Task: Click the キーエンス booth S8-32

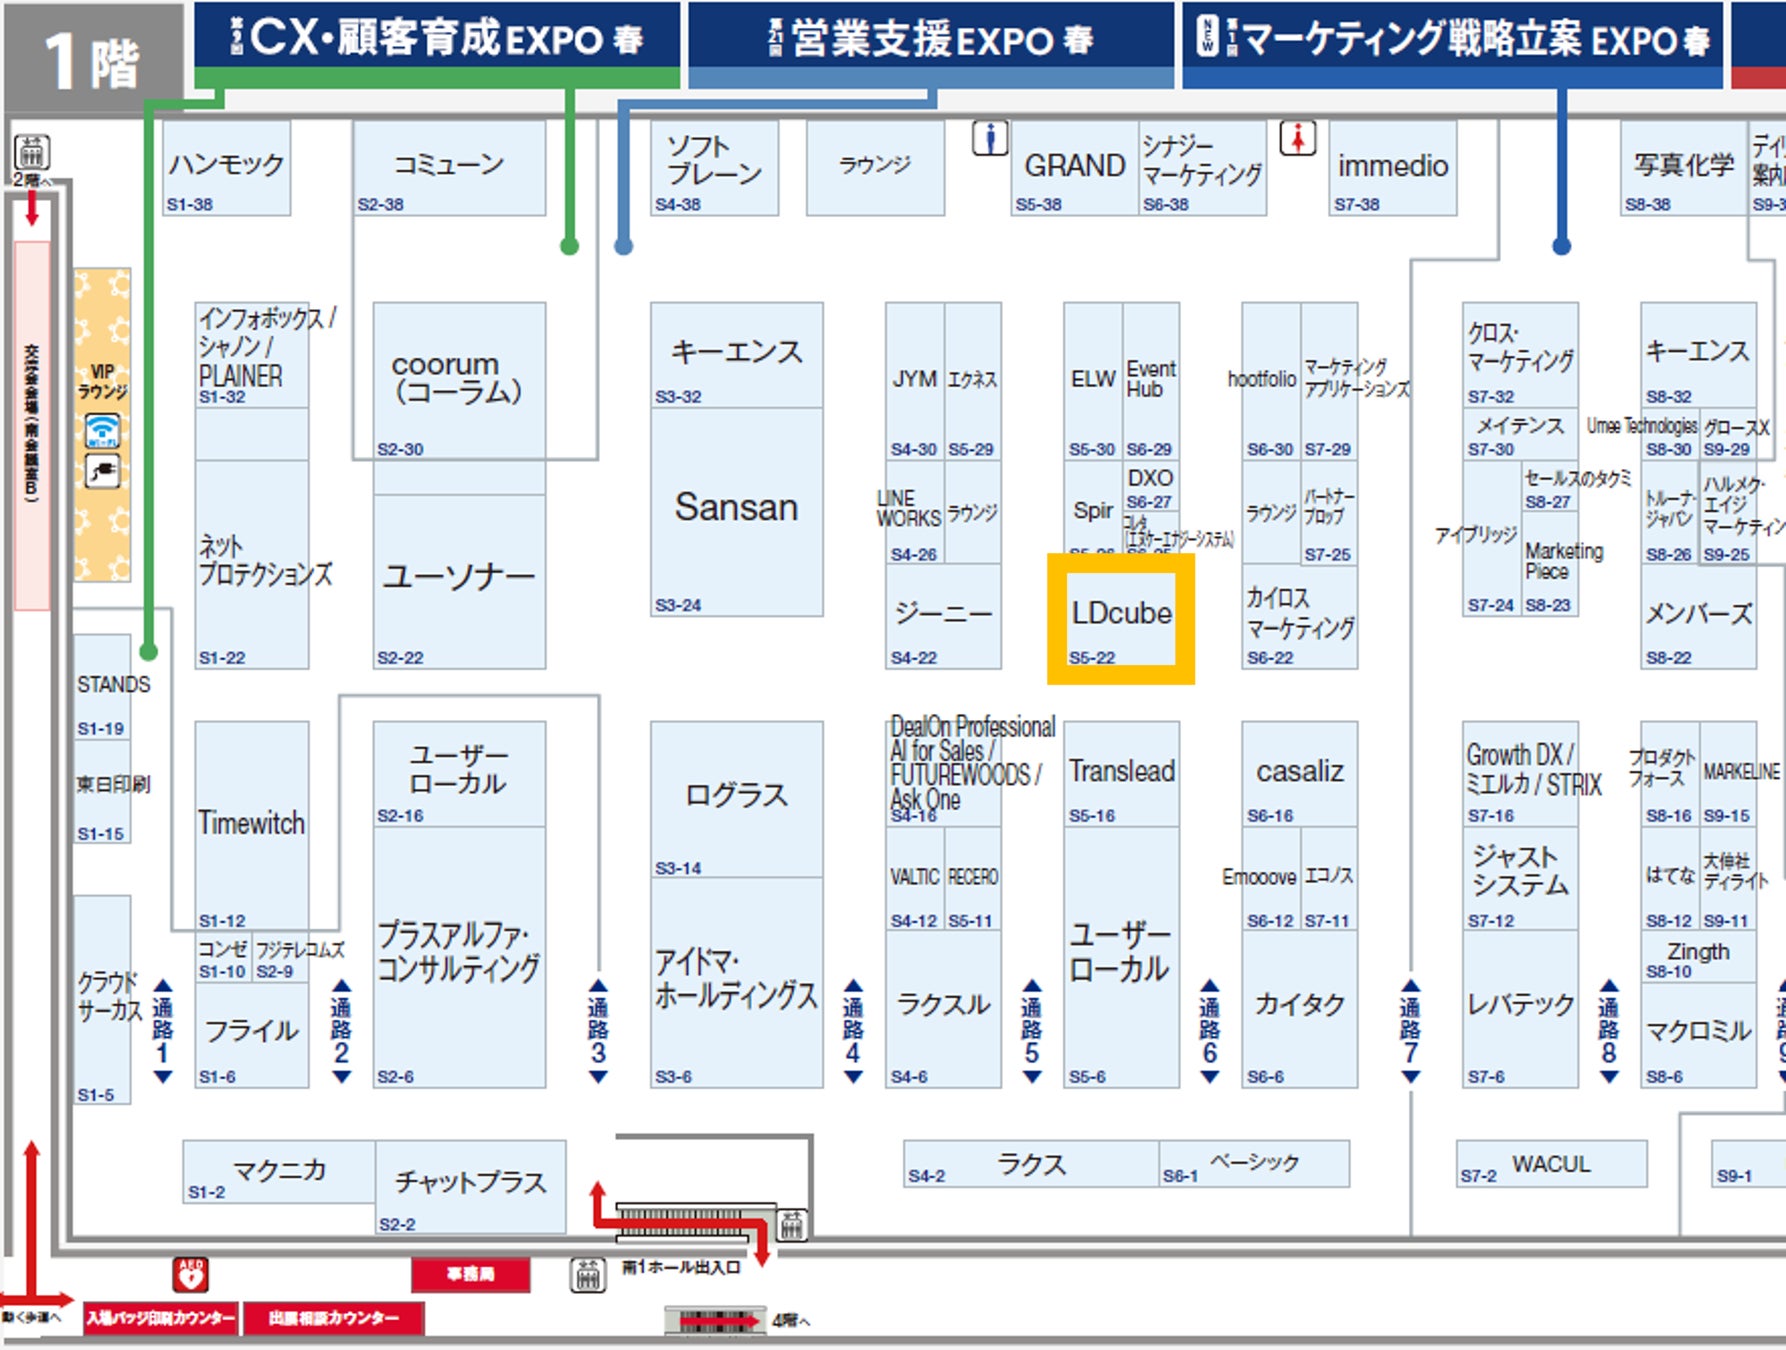Action: pos(1698,355)
